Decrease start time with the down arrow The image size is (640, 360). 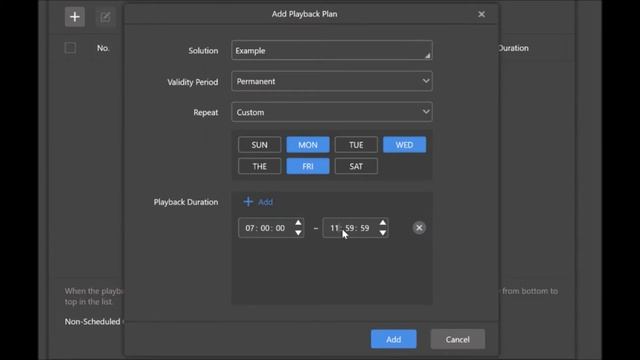point(298,233)
